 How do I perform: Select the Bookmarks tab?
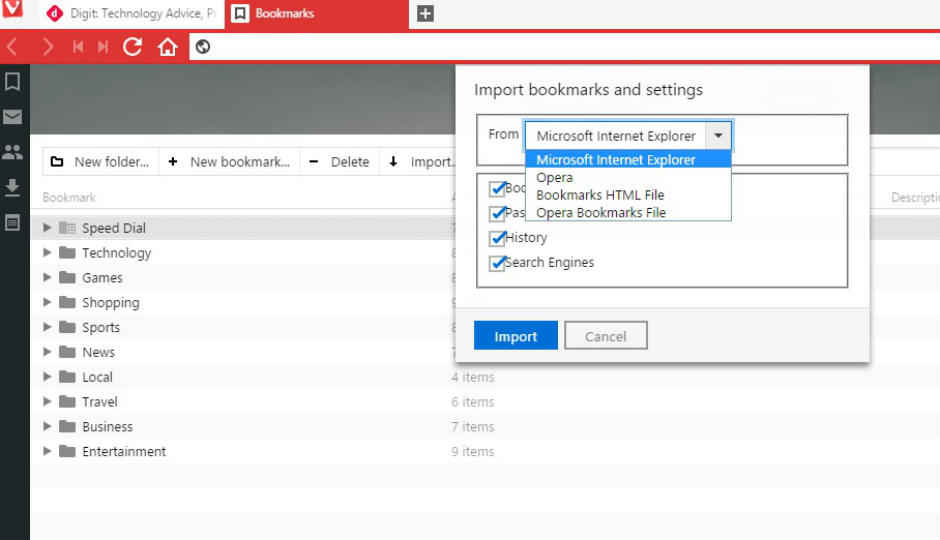coord(317,13)
